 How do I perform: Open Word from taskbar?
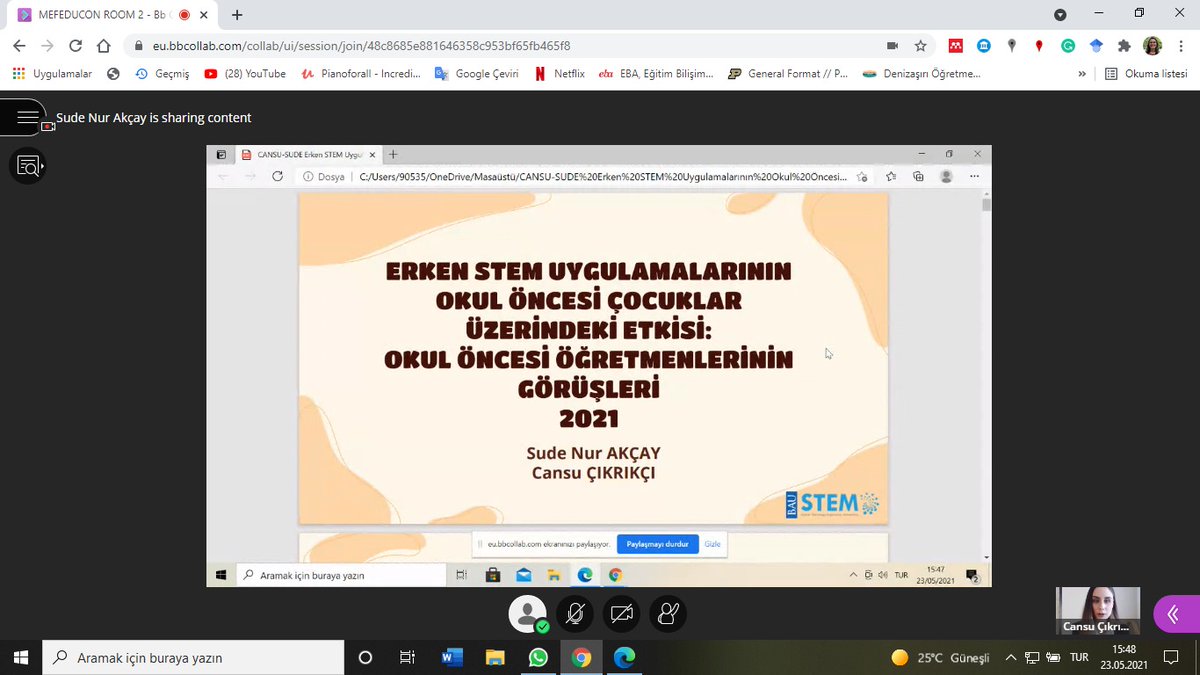tap(451, 657)
